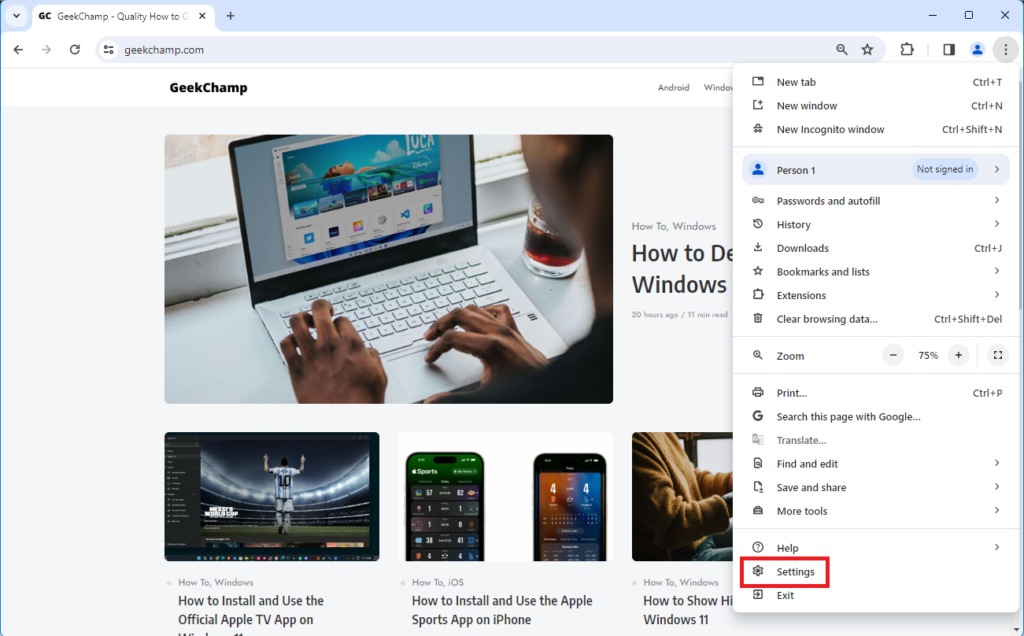Open the side panel icon

pyautogui.click(x=948, y=49)
